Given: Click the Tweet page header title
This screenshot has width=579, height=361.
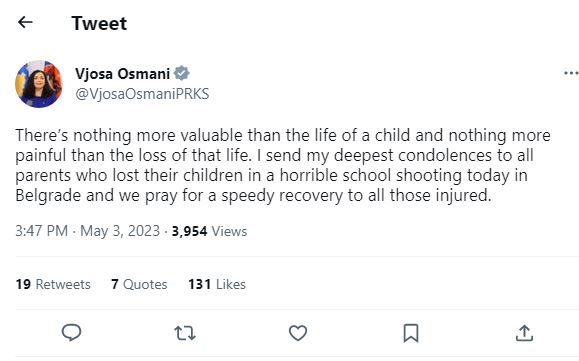Looking at the screenshot, I should (x=99, y=23).
